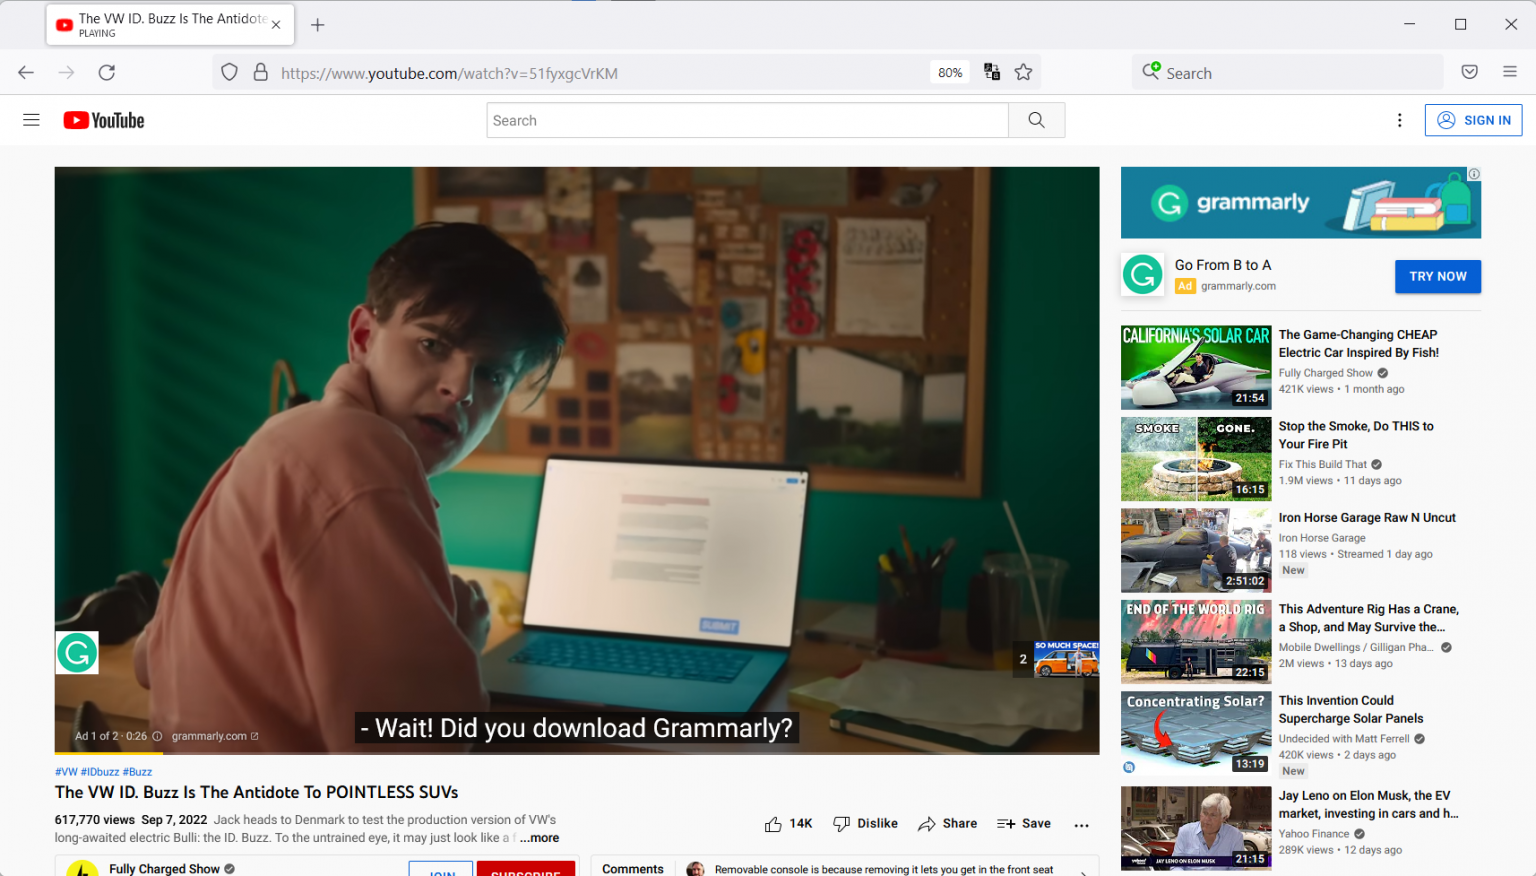Dislike the video

tap(865, 823)
